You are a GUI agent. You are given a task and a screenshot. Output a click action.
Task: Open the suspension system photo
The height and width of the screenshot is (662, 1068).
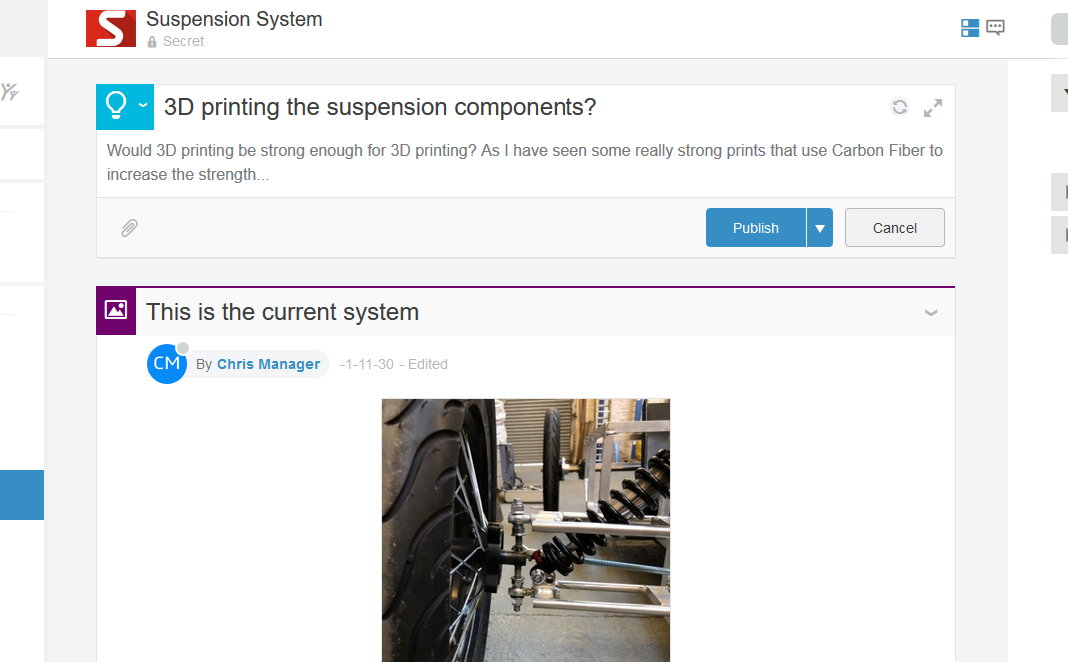point(526,530)
